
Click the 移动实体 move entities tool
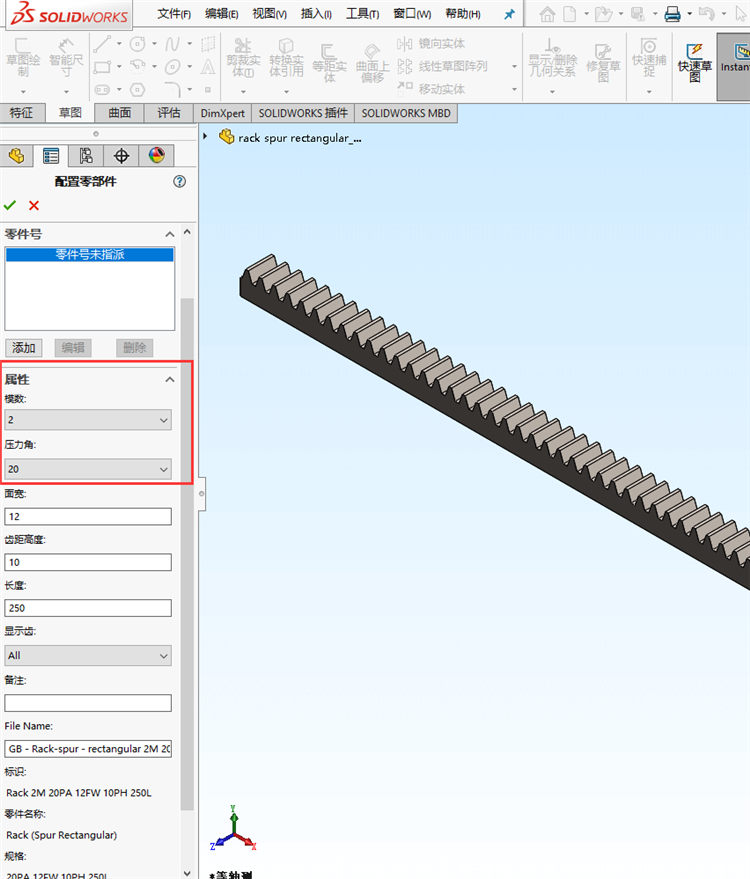pyautogui.click(x=431, y=89)
